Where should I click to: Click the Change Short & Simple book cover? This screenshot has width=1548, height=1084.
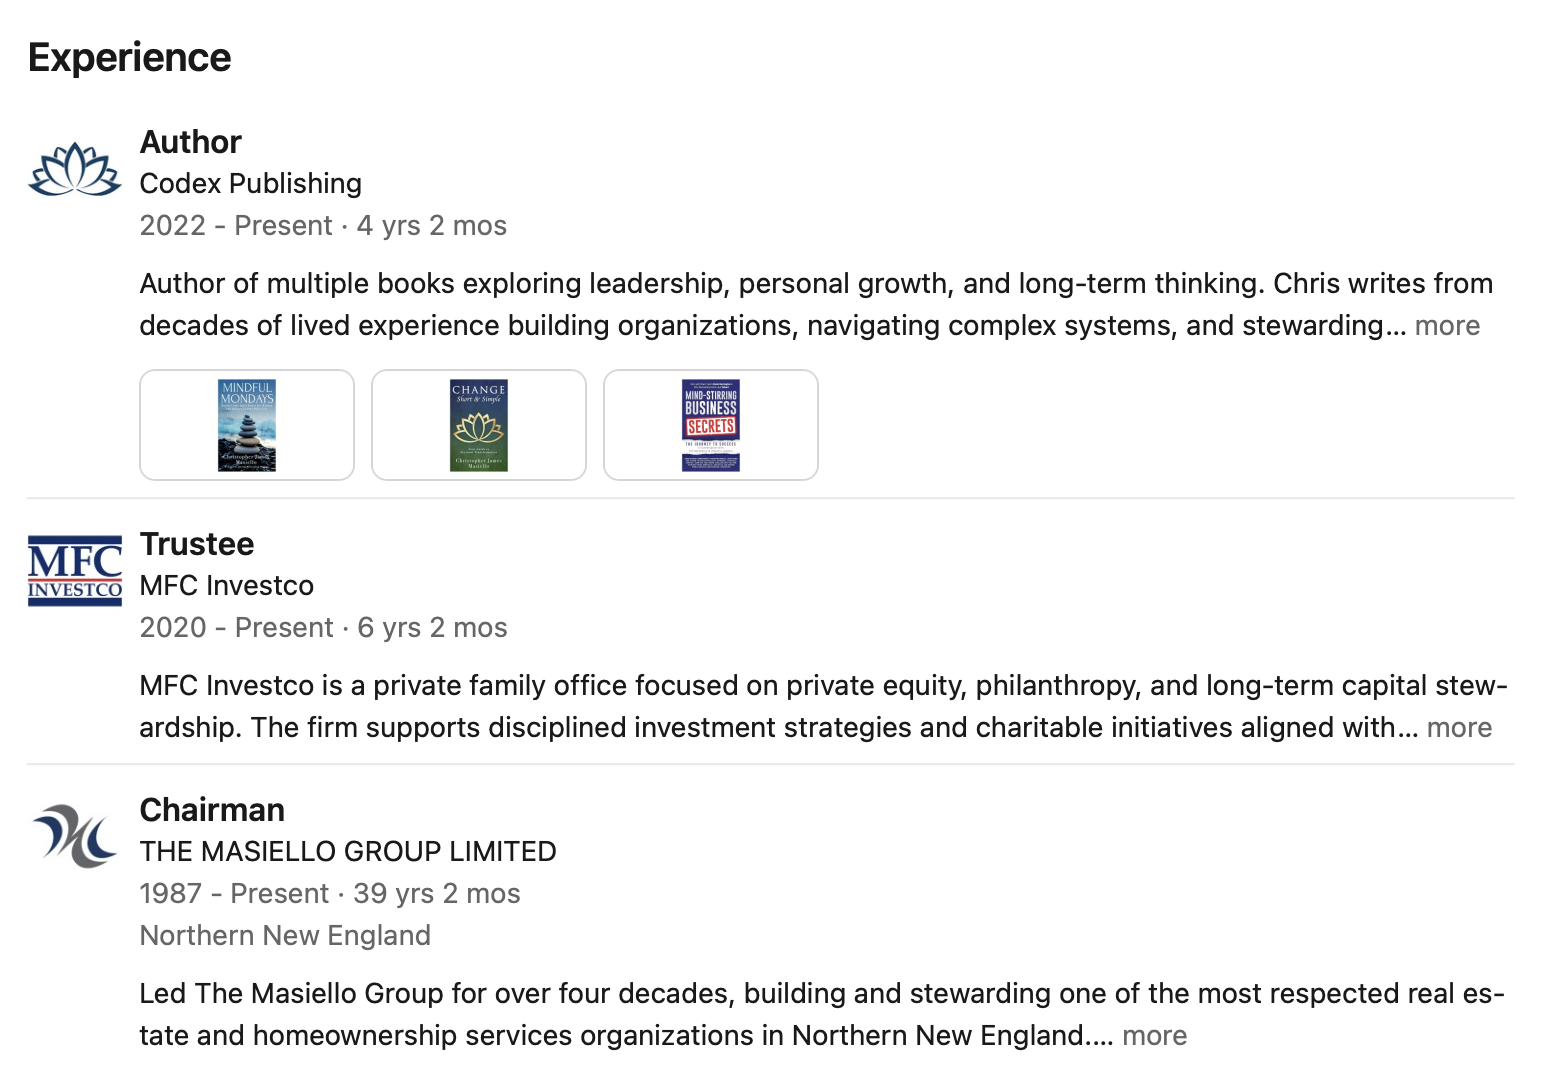(478, 424)
